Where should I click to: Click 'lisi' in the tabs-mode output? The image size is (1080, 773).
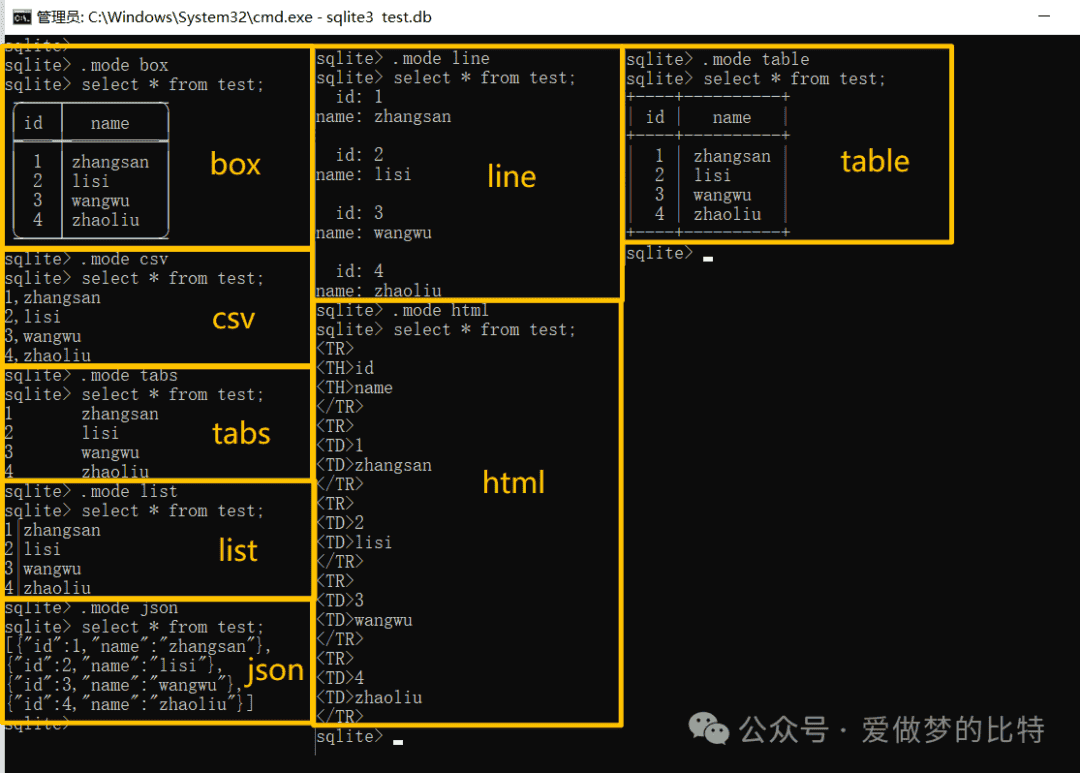point(100,433)
